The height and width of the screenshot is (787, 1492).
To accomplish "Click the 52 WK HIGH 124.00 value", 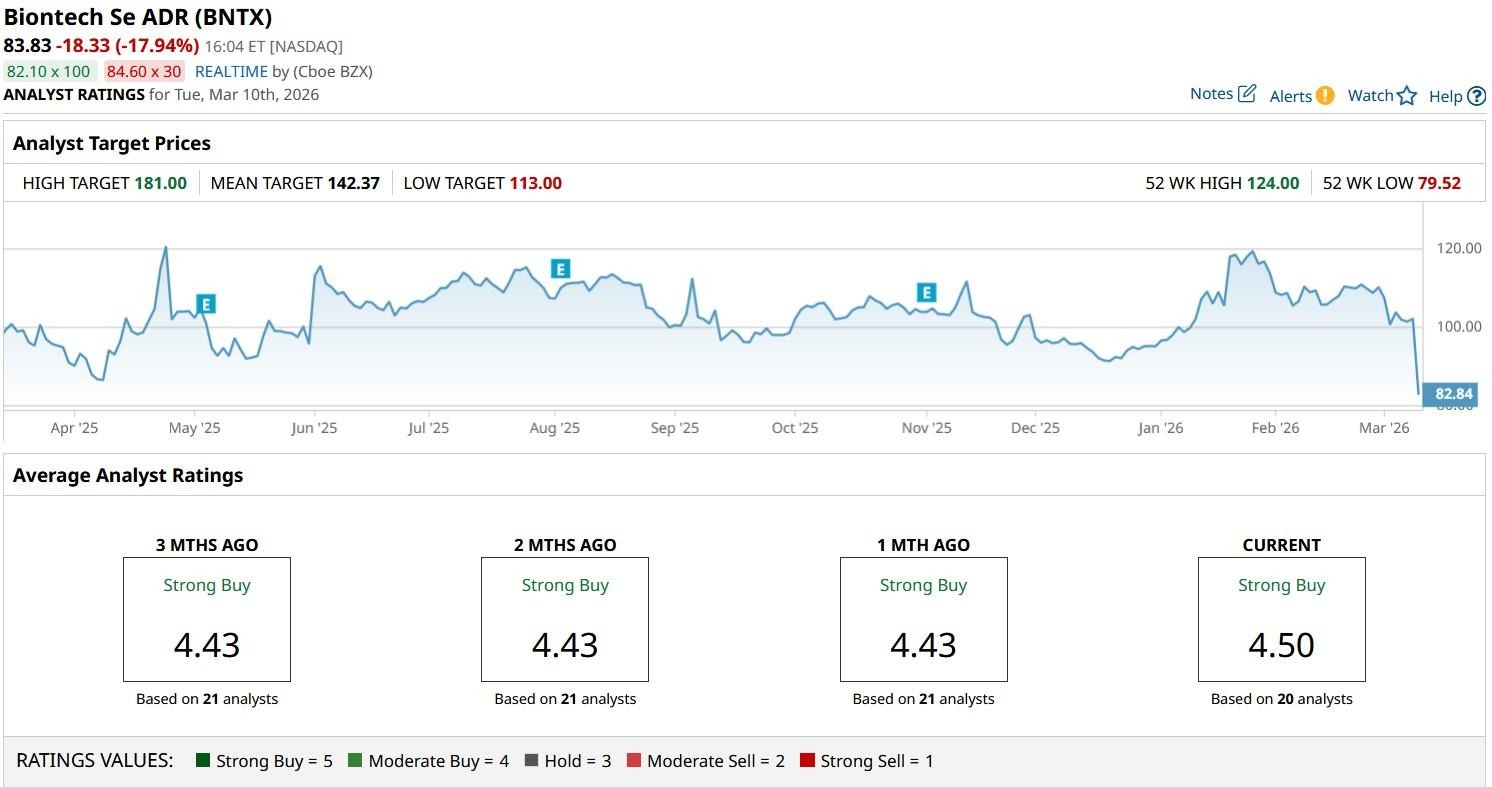I will click(1273, 183).
